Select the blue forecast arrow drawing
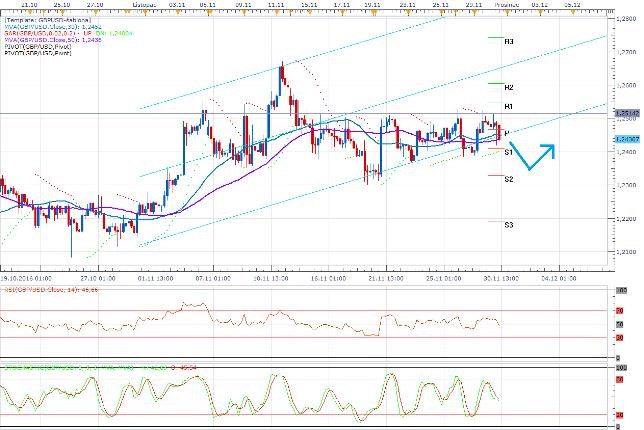 (x=532, y=156)
